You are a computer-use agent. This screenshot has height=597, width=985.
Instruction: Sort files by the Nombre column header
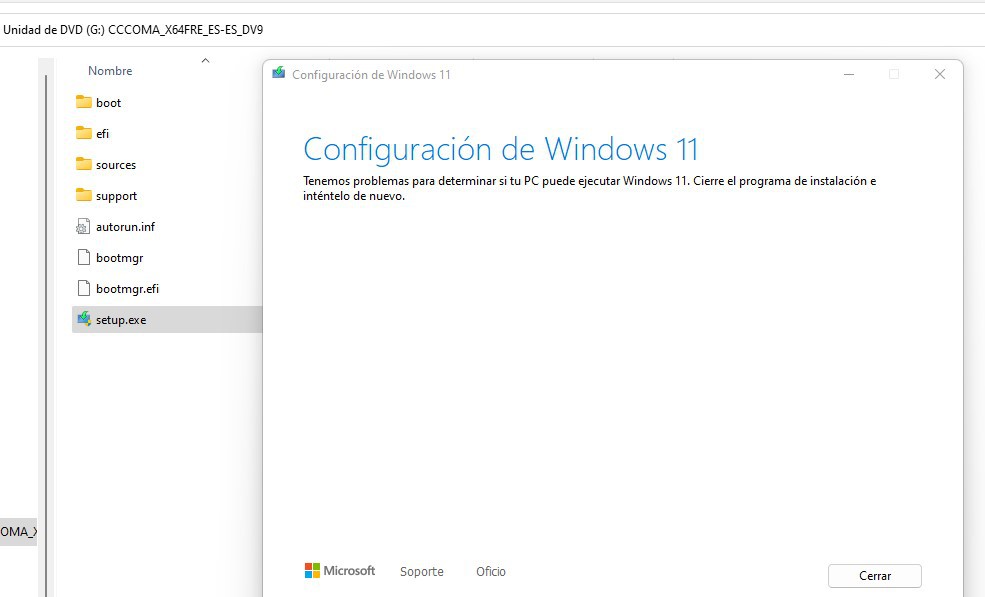[x=110, y=71]
